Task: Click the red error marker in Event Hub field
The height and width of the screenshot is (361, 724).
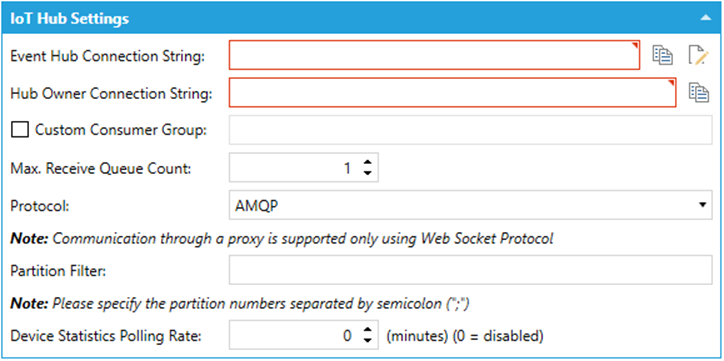Action: tap(636, 45)
